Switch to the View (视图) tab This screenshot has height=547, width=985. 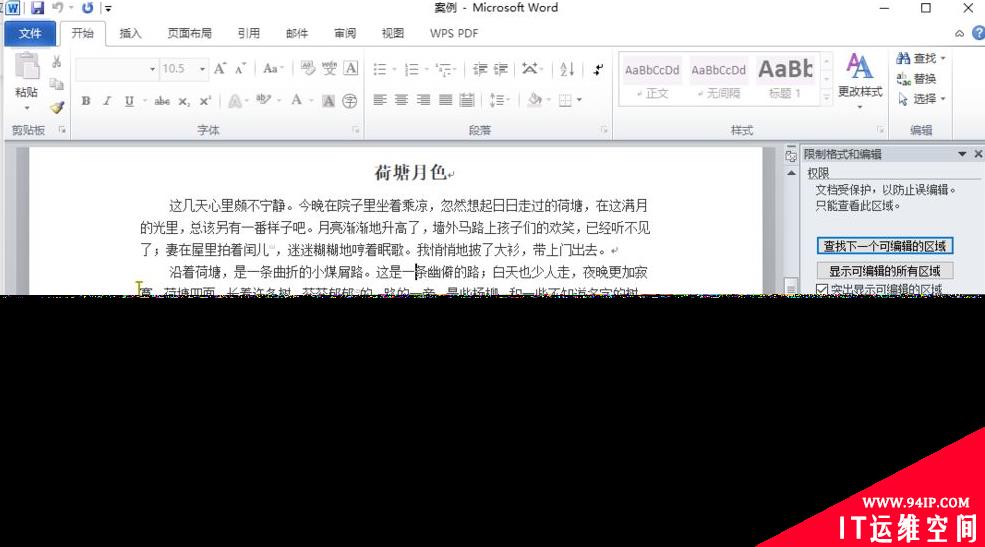(x=393, y=33)
